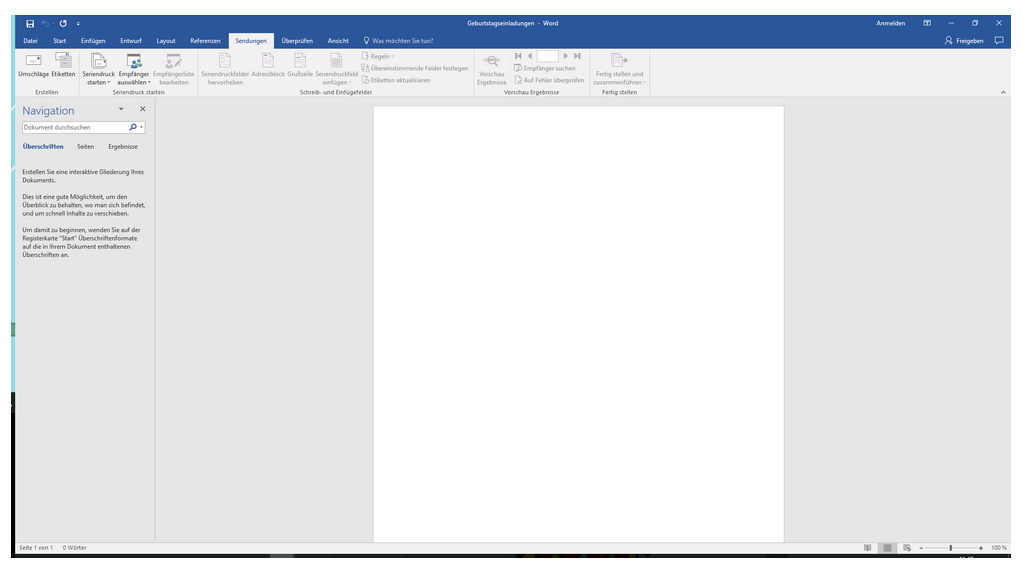Viewport: 1023px width, 573px height.
Task: Click the Dokument durchsuchen search field
Action: click(75, 128)
